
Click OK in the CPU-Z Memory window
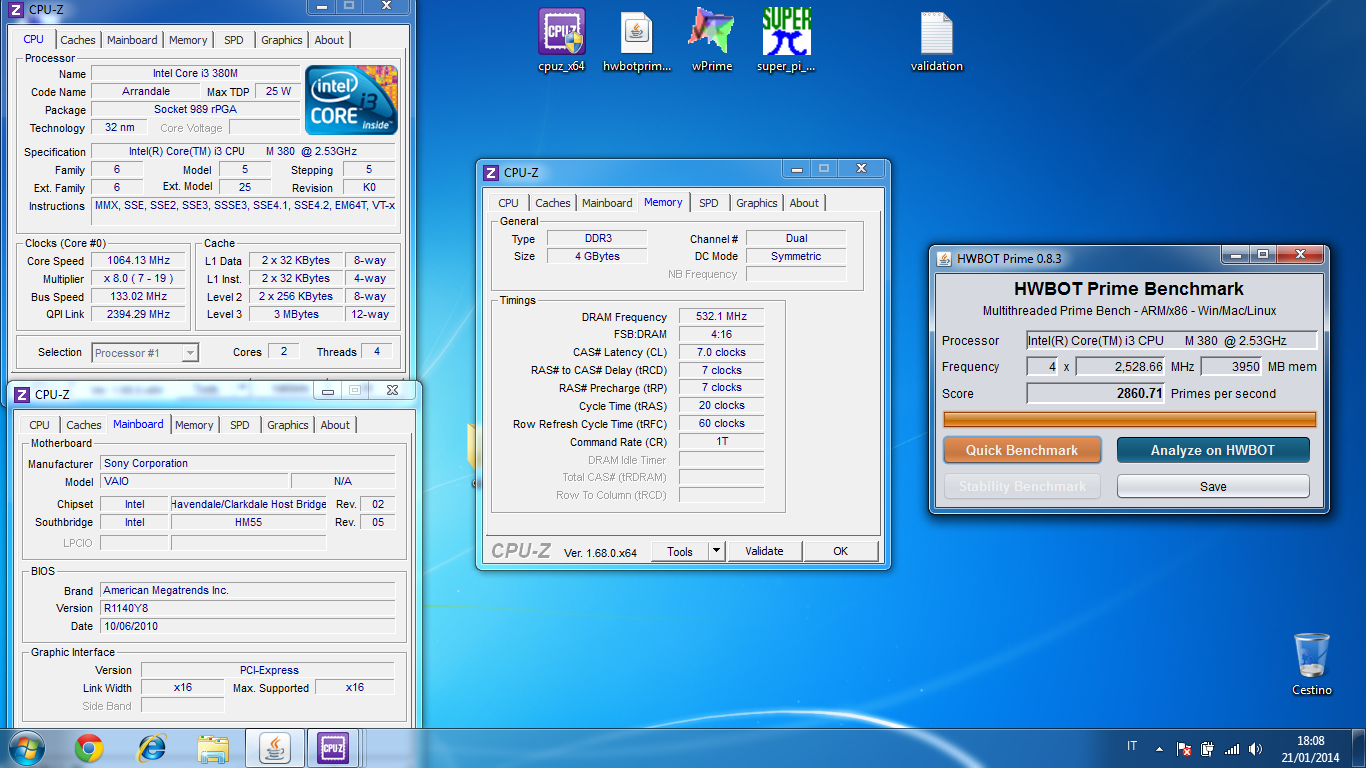pos(841,551)
